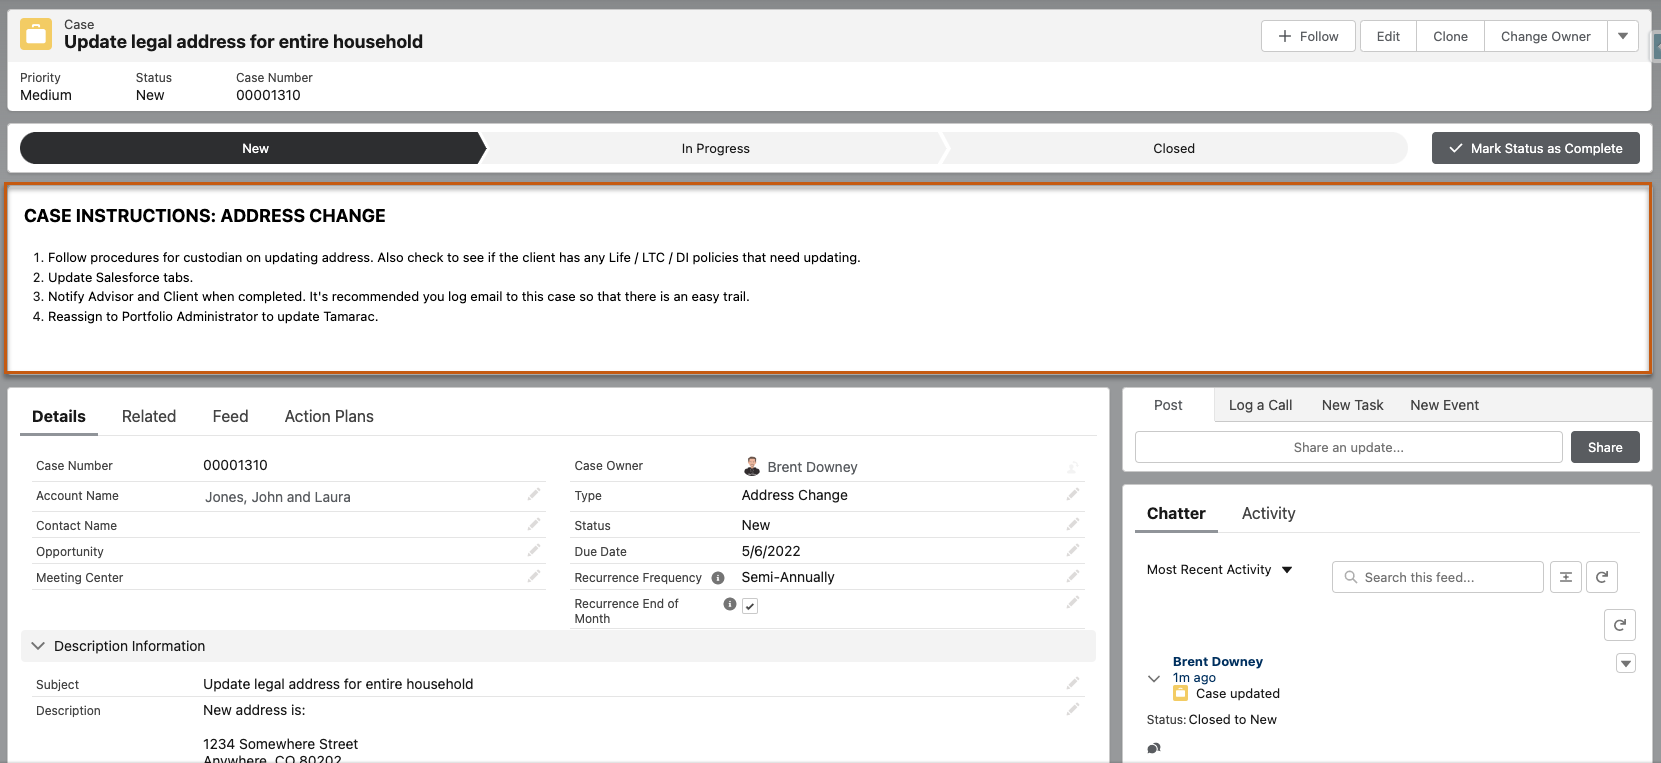Switch to the Action Plans tab
The width and height of the screenshot is (1661, 763).
(x=329, y=416)
